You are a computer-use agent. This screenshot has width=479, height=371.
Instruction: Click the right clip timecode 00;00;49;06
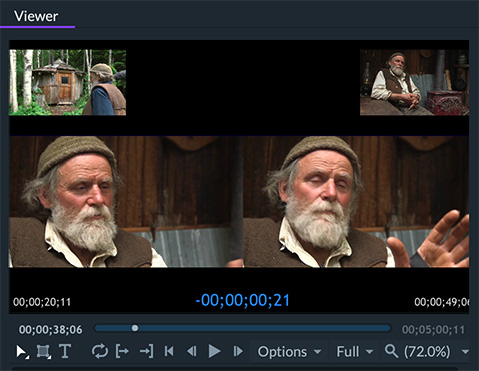[x=442, y=302]
